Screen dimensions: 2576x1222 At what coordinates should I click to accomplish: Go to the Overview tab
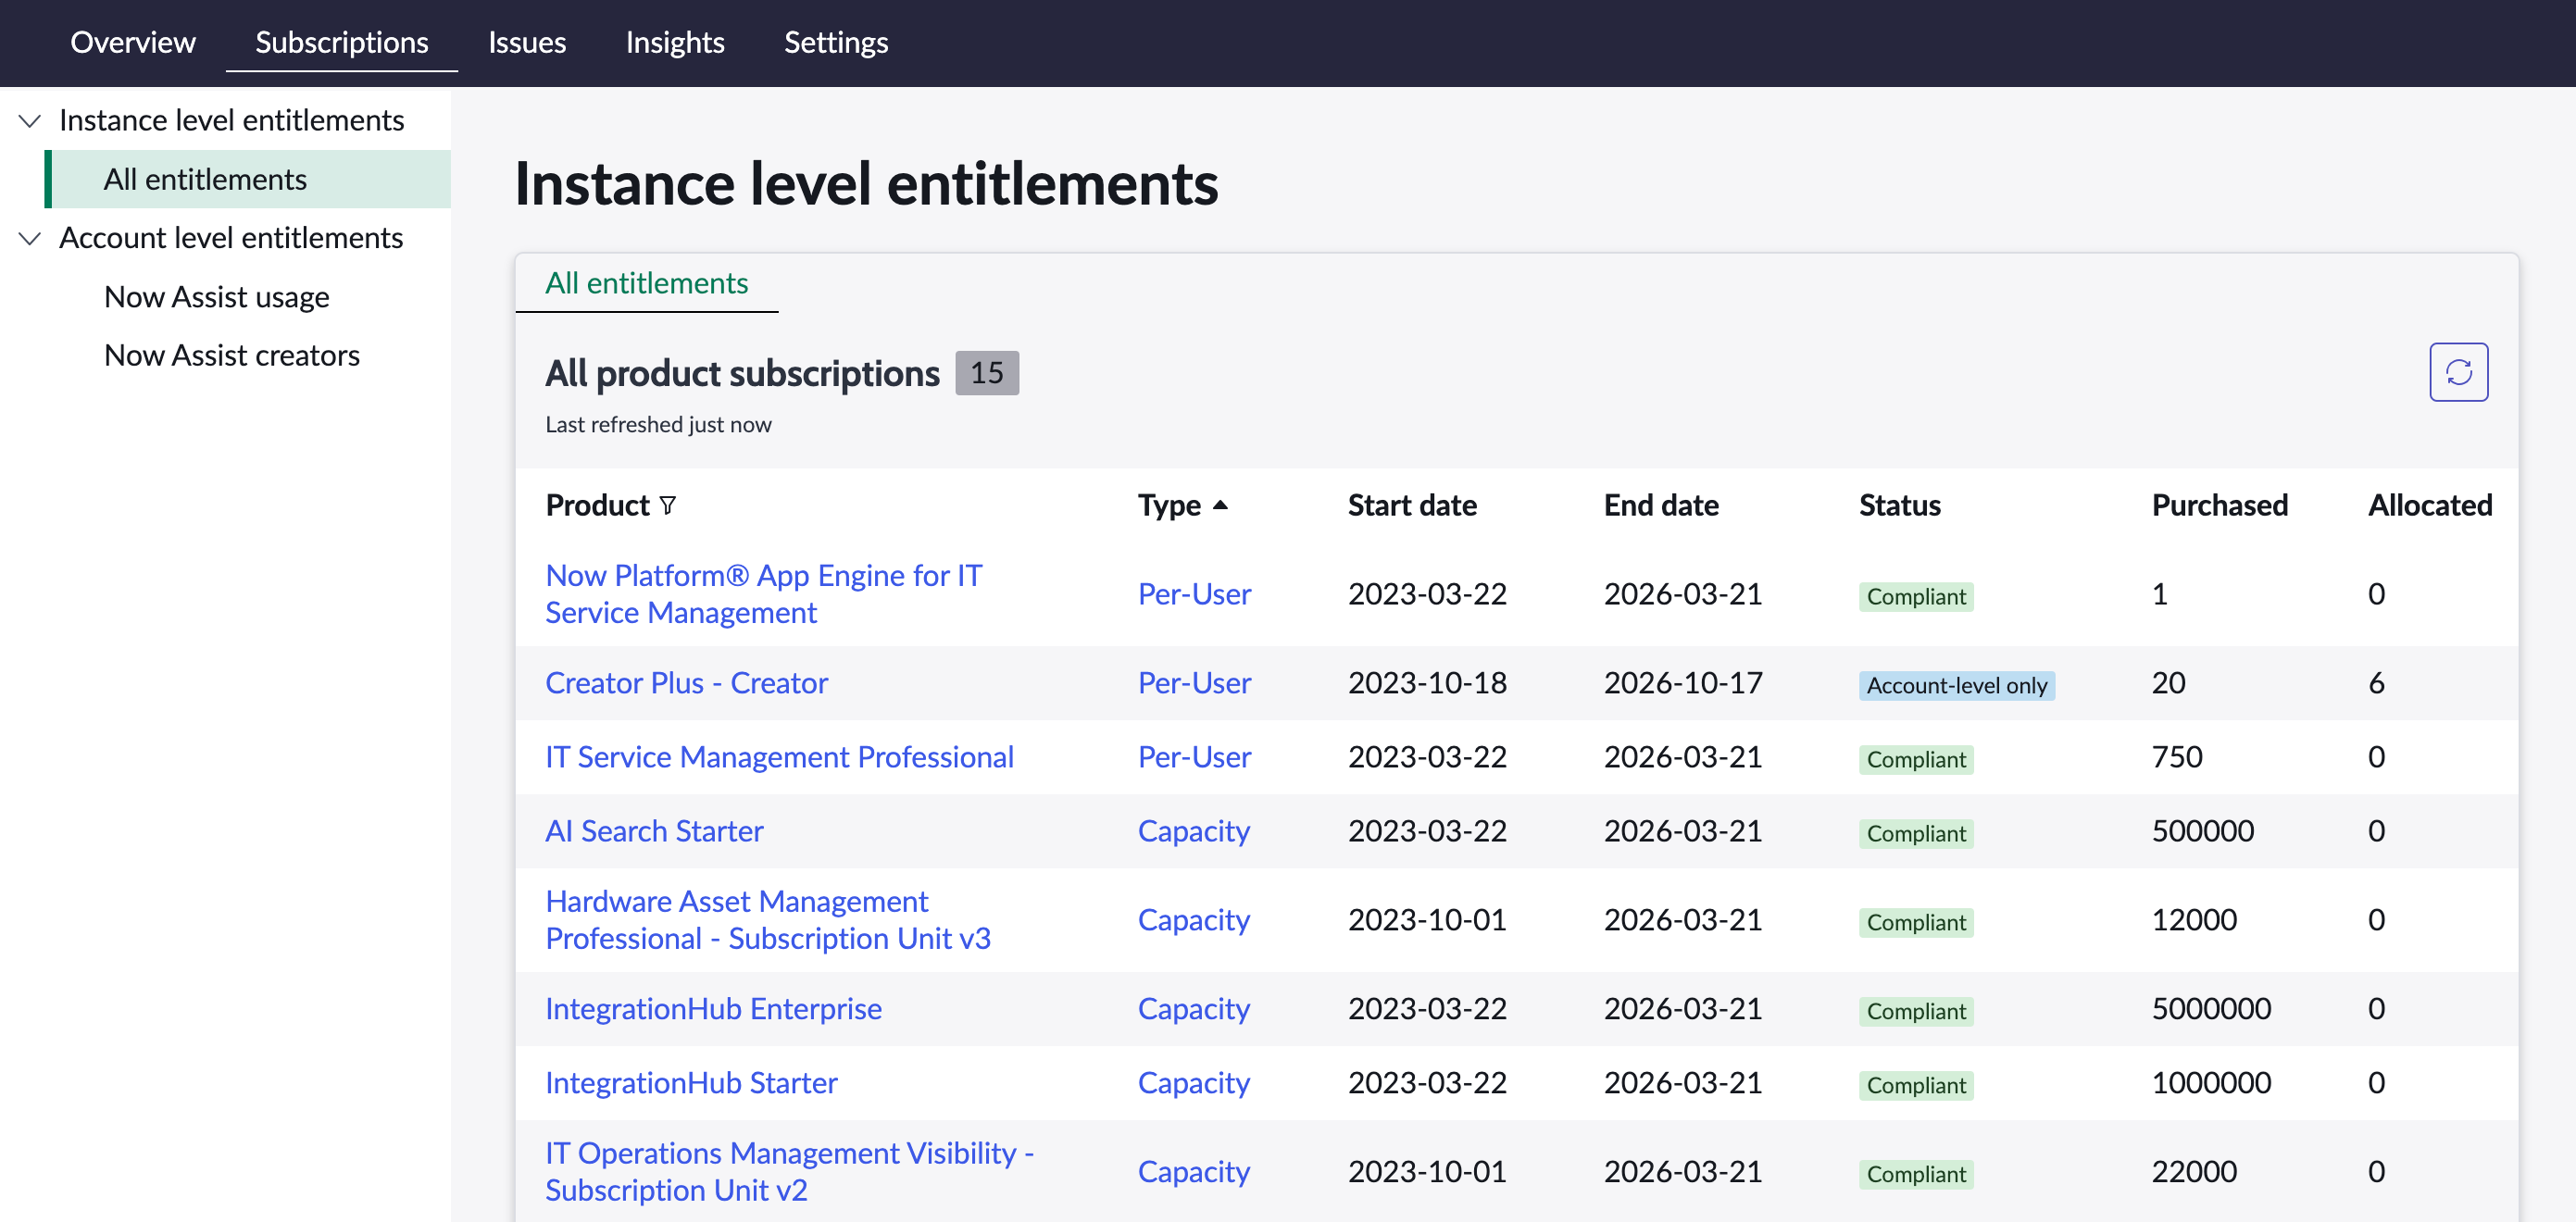point(133,42)
